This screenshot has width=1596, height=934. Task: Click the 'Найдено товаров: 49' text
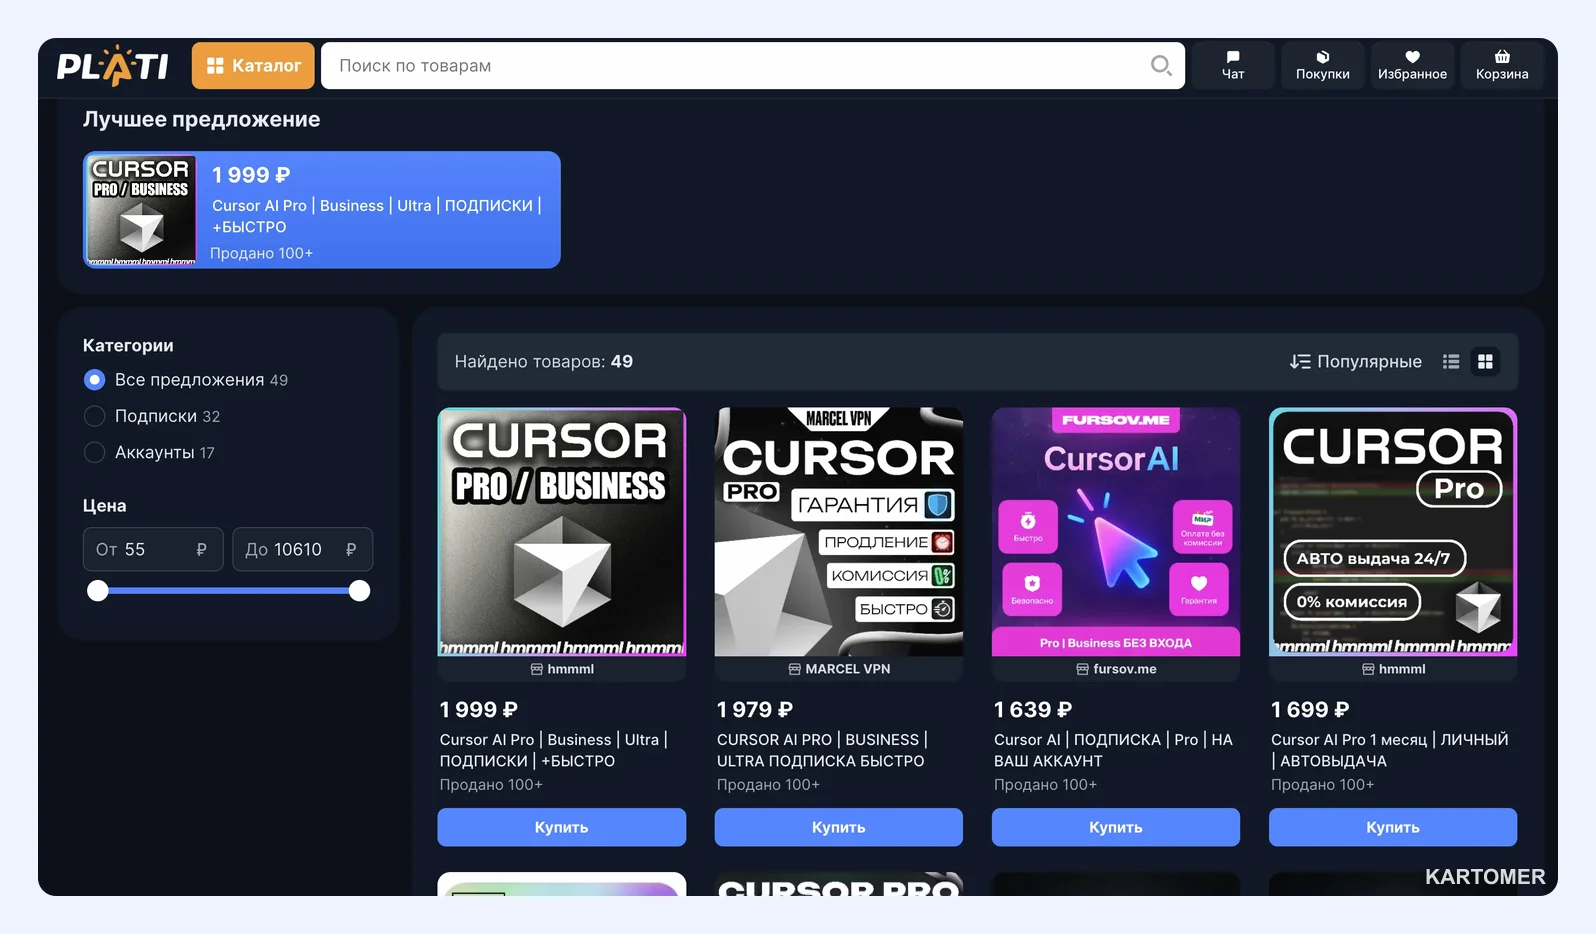(x=544, y=362)
